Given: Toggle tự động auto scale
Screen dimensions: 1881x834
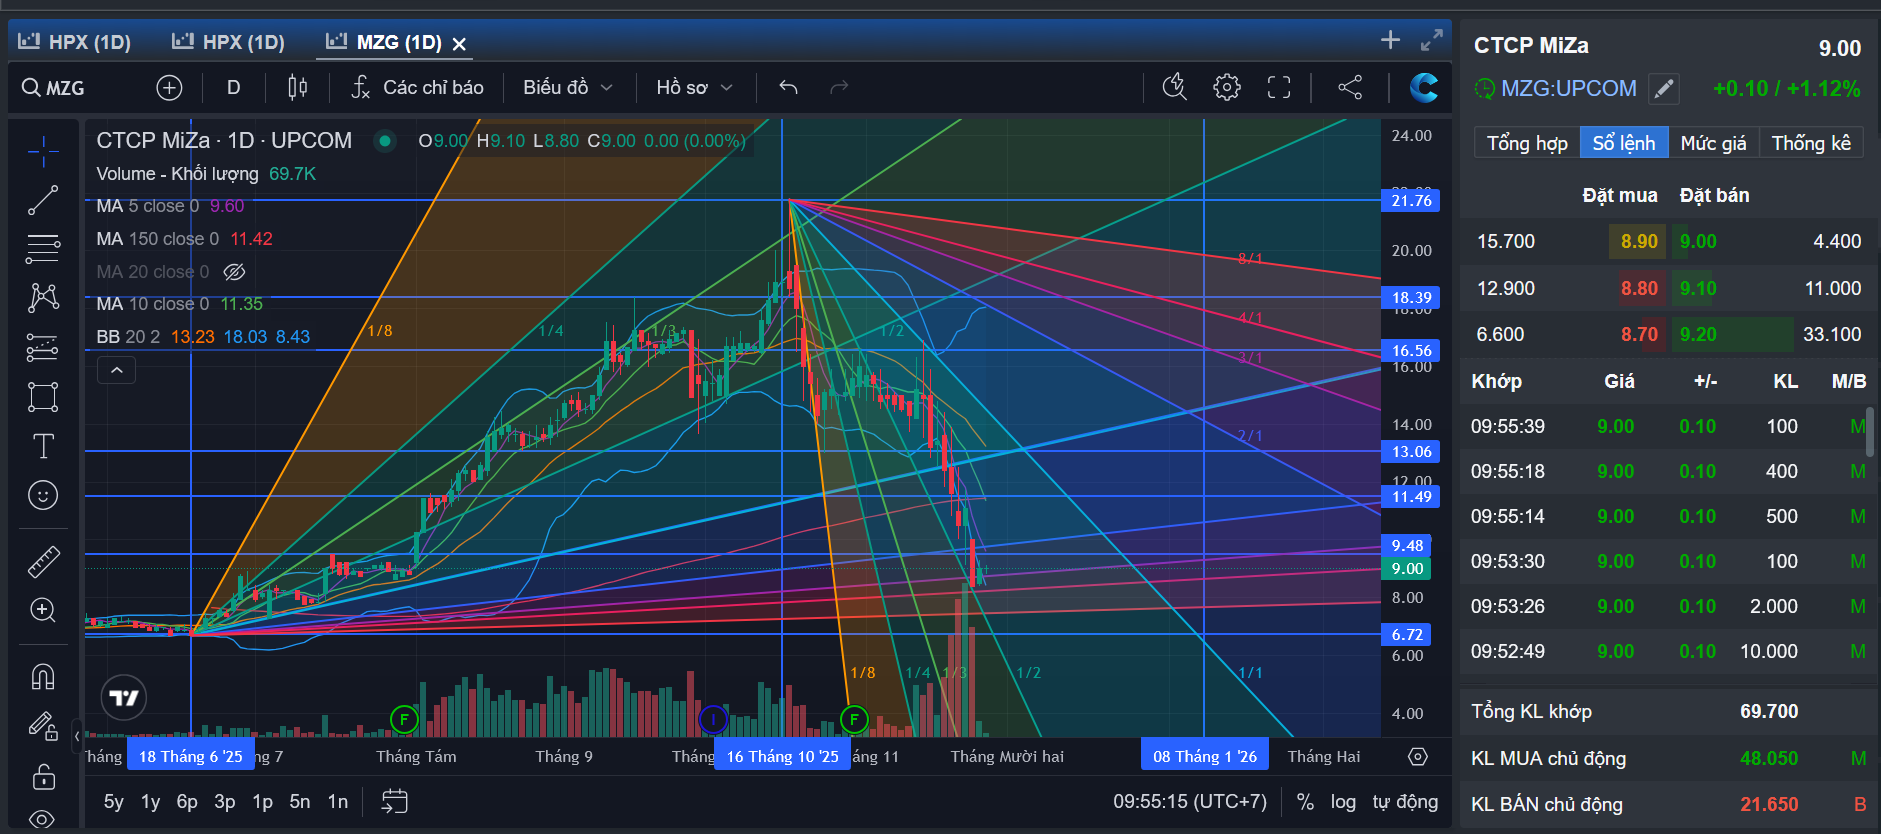Looking at the screenshot, I should 1405,802.
